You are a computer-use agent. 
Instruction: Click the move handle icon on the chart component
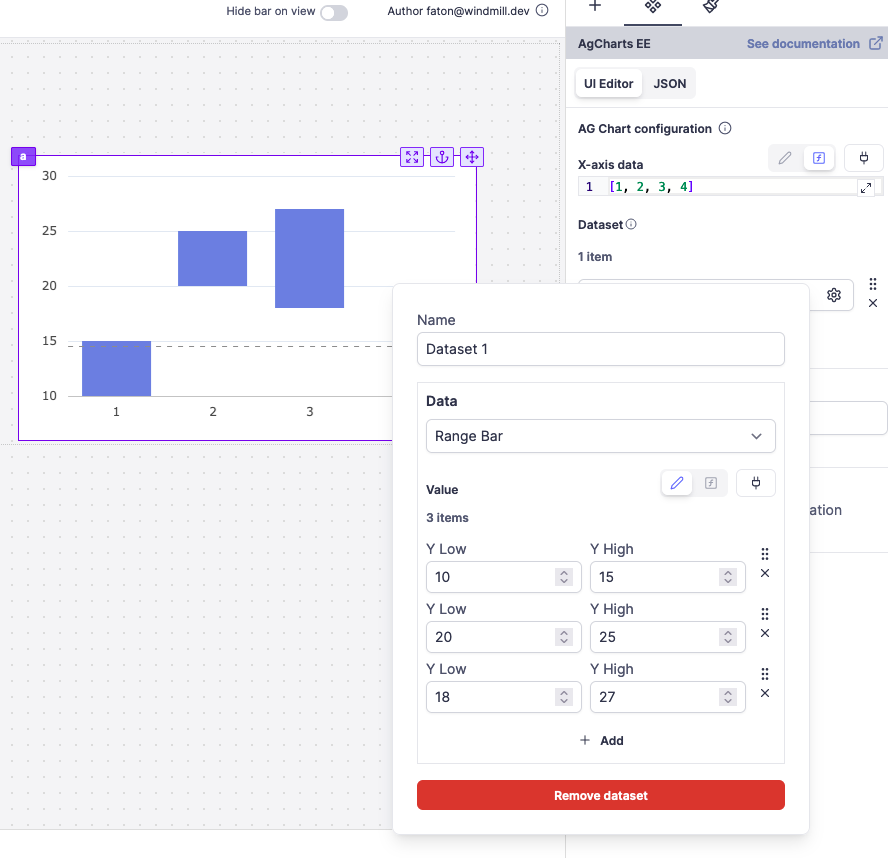click(x=472, y=157)
